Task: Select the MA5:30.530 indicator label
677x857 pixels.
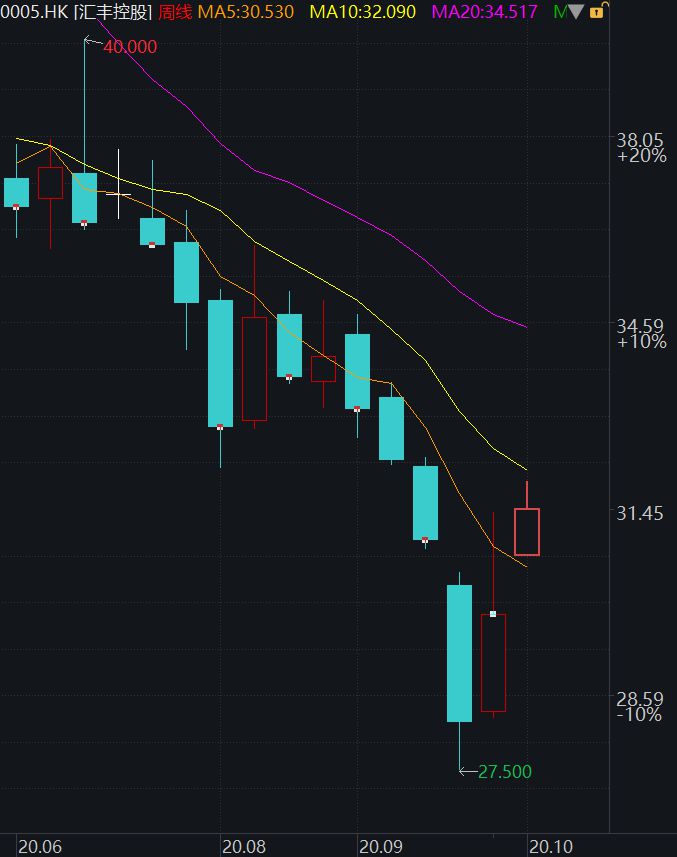Action: click(245, 11)
